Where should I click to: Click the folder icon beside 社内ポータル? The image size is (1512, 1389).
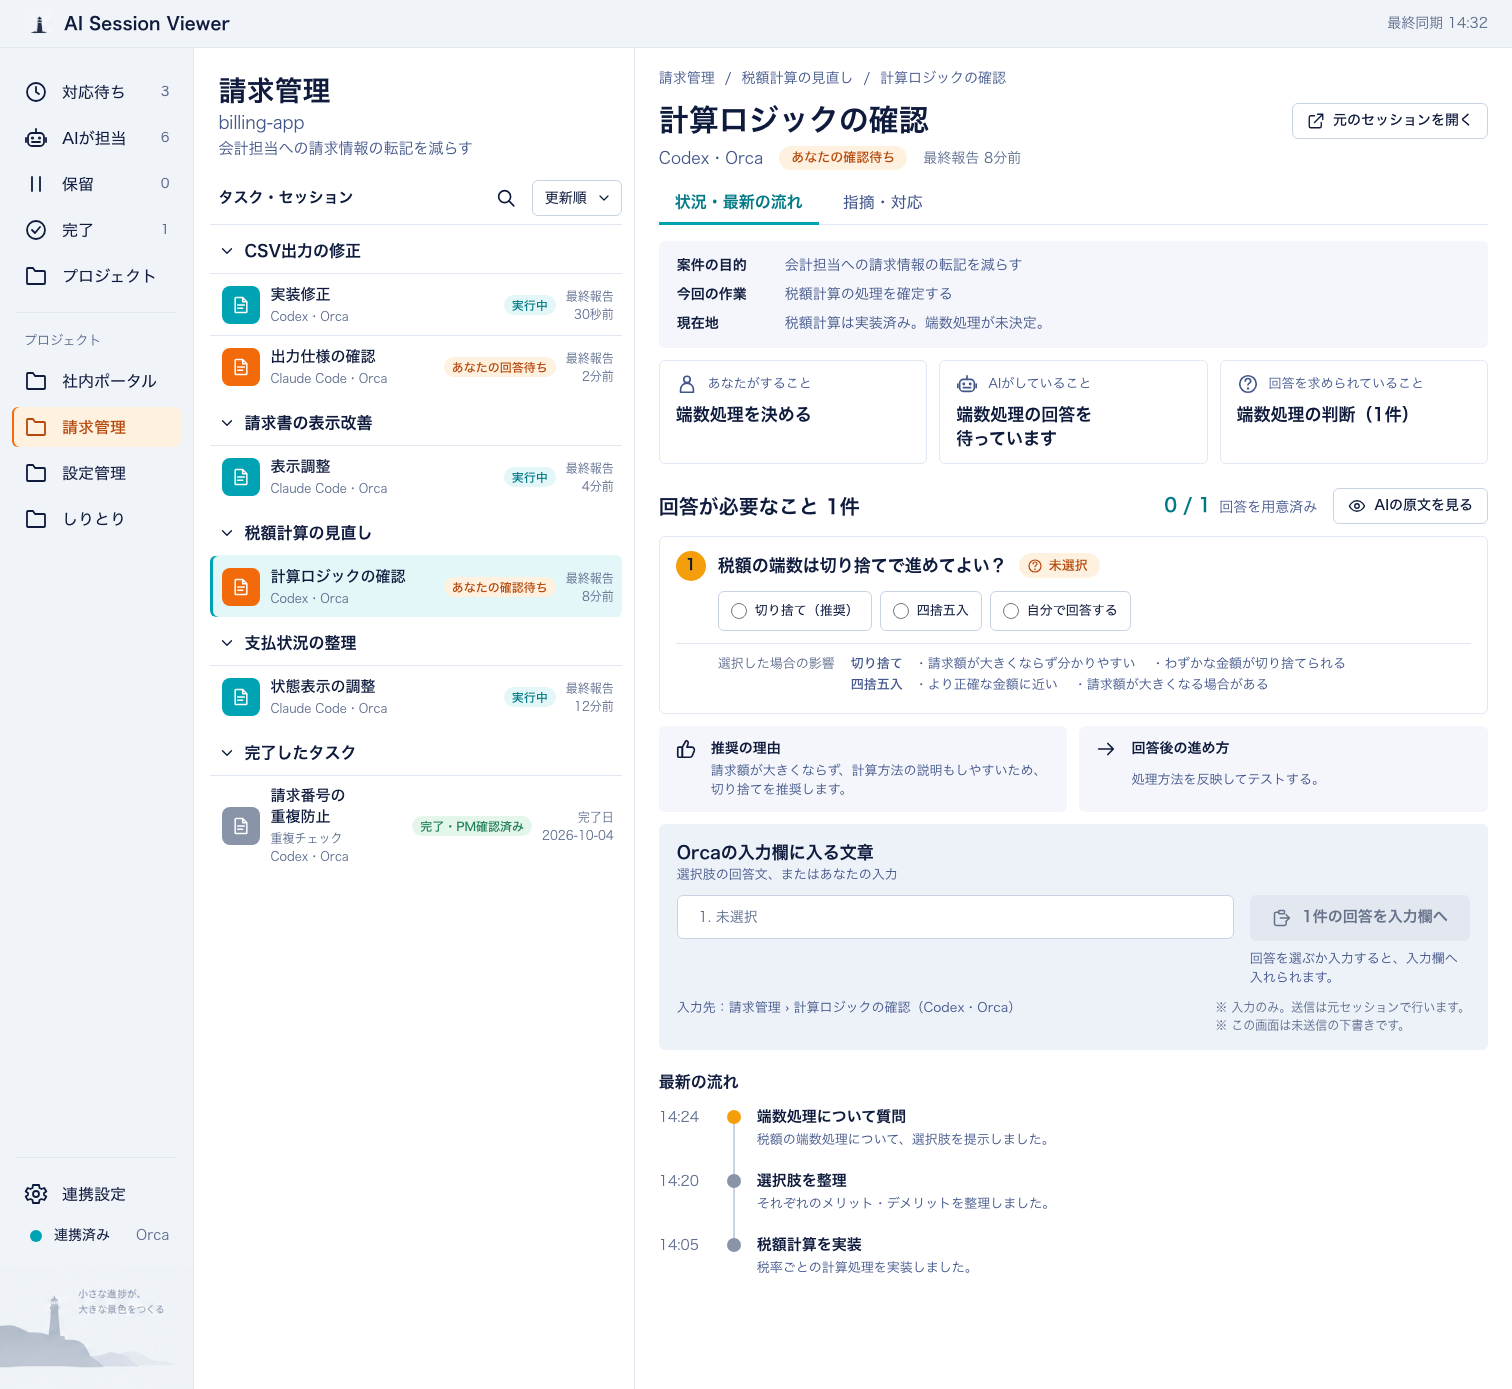pyautogui.click(x=36, y=381)
